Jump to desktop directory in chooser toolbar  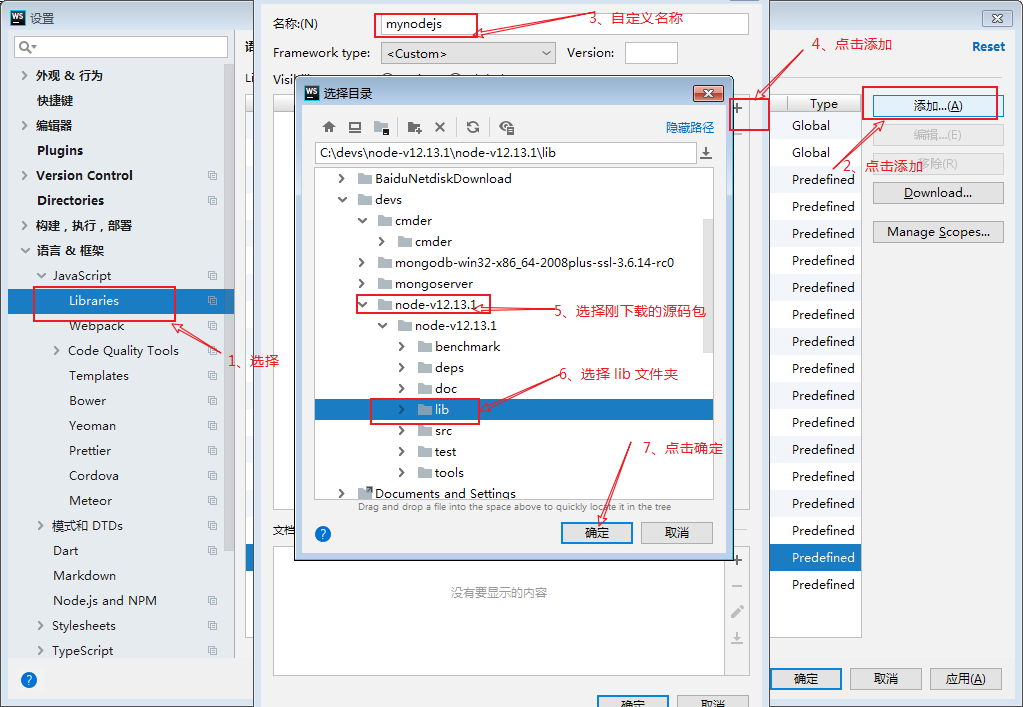[355, 127]
